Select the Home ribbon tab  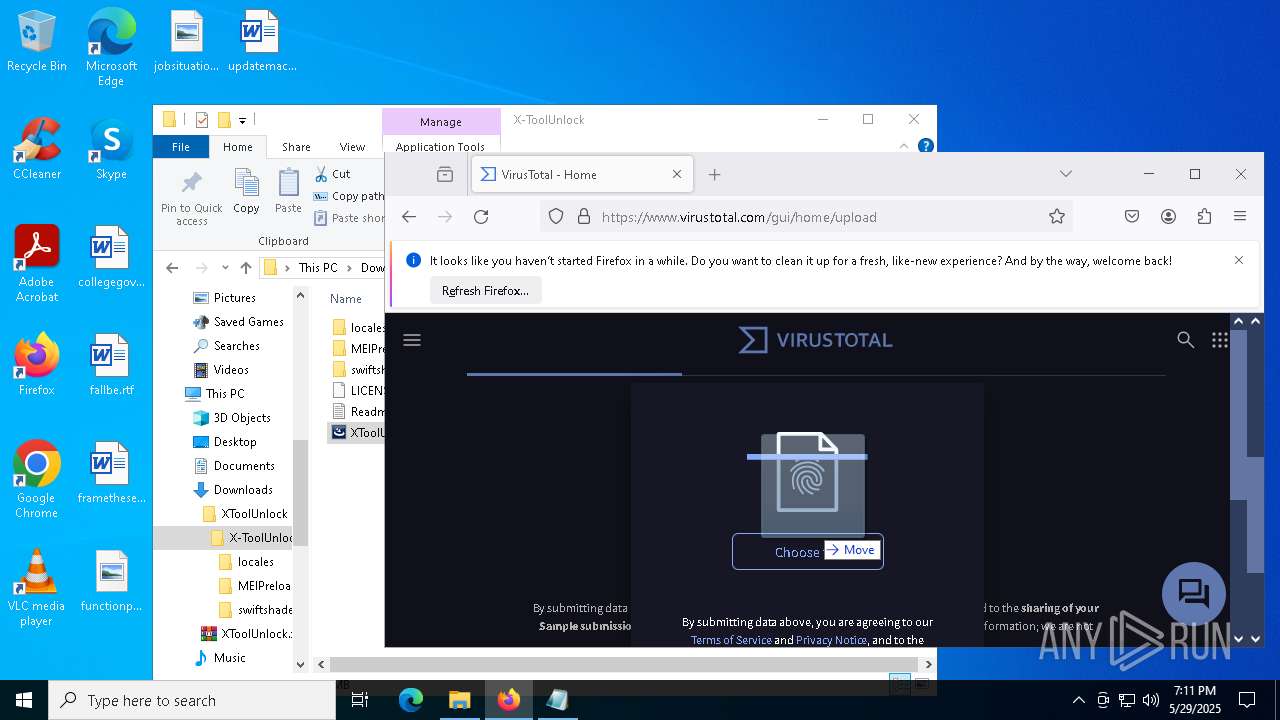point(238,147)
